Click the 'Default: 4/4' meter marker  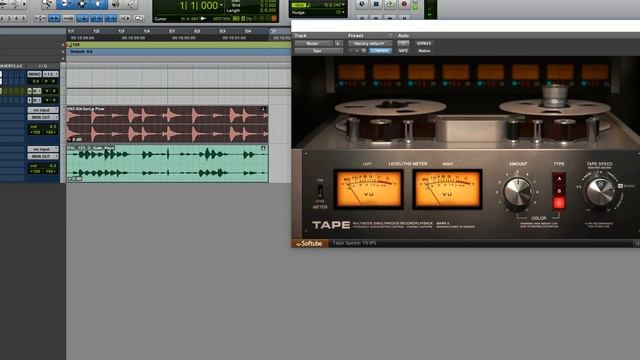[81, 52]
